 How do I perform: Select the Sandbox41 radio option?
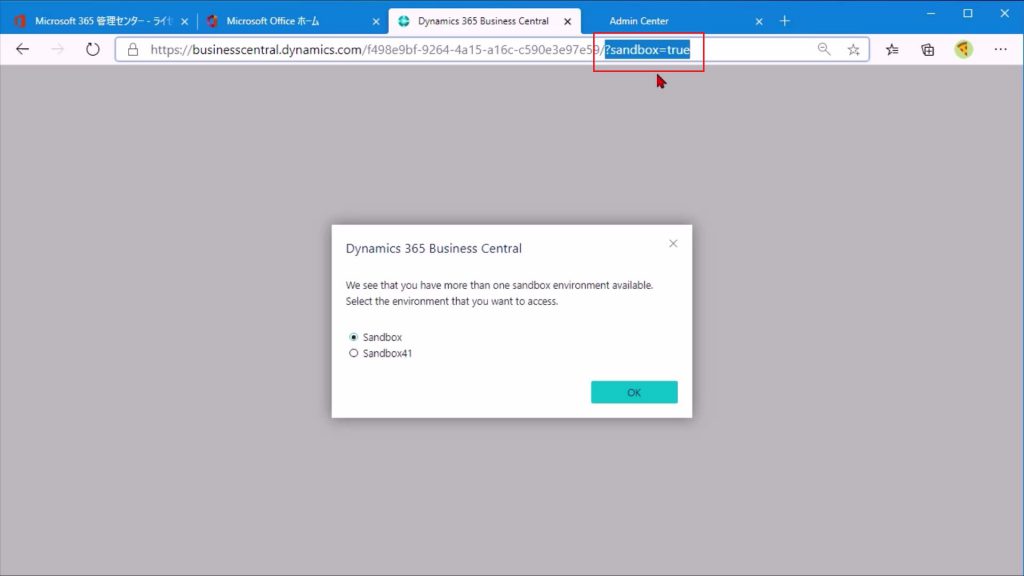click(x=353, y=353)
